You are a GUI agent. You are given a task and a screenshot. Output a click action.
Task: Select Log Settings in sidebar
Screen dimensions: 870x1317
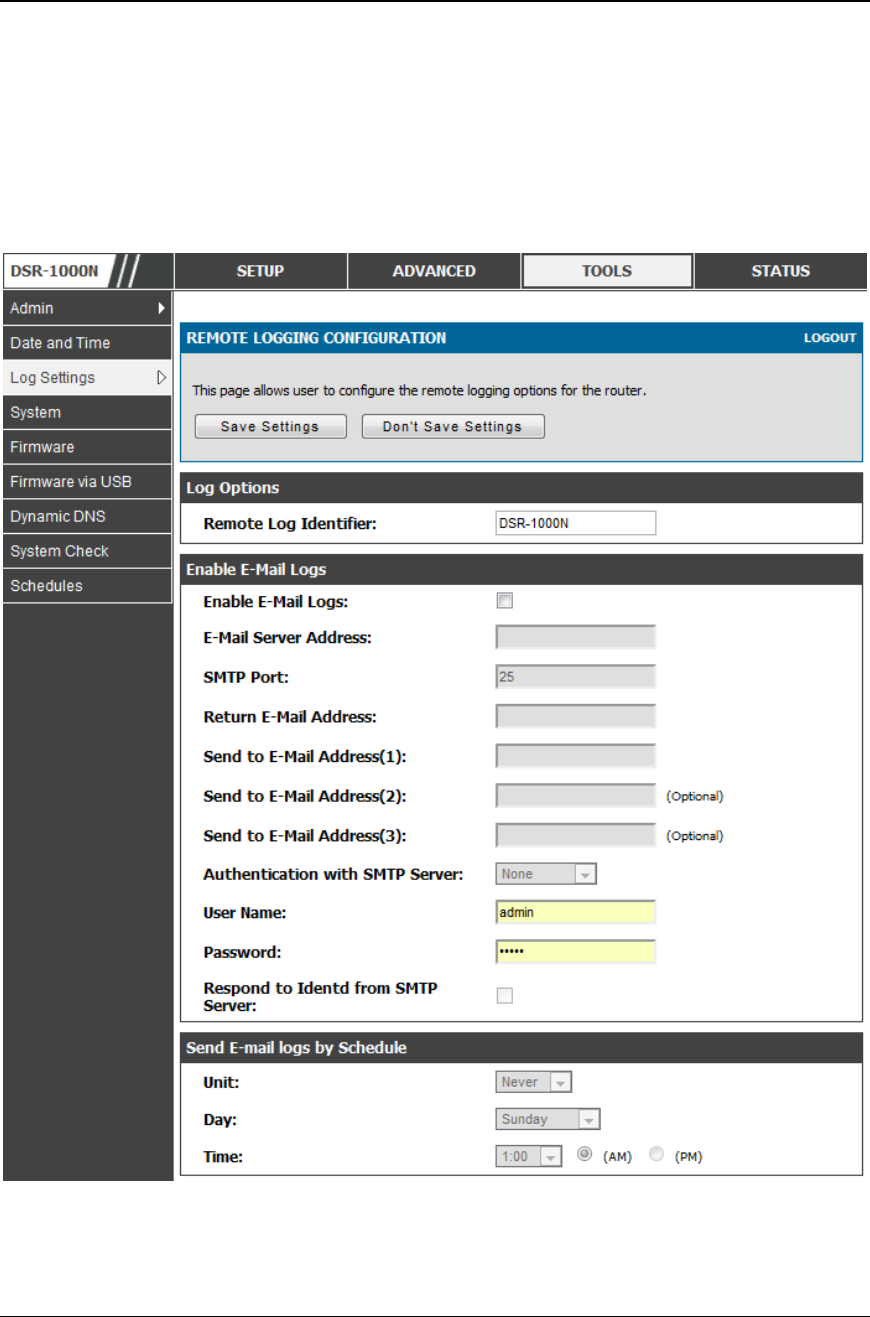[87, 378]
